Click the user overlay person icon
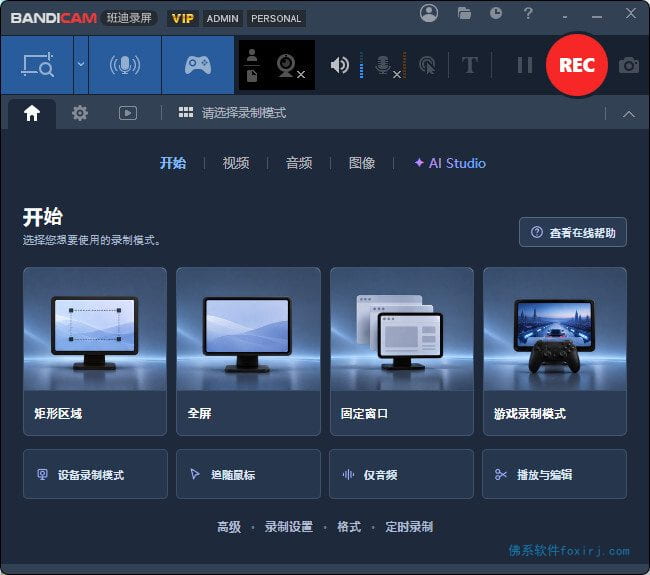 click(252, 56)
